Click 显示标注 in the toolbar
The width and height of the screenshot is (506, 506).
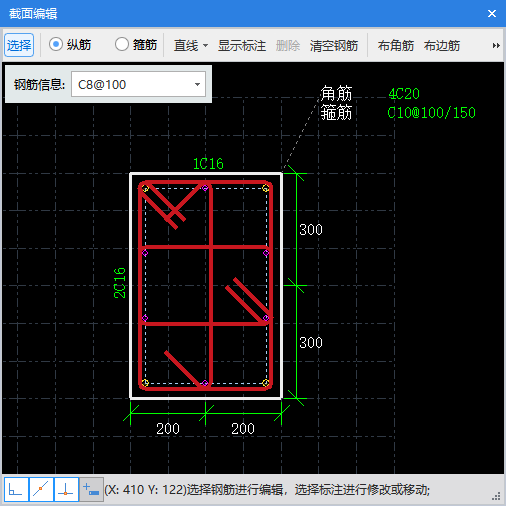pyautogui.click(x=242, y=45)
